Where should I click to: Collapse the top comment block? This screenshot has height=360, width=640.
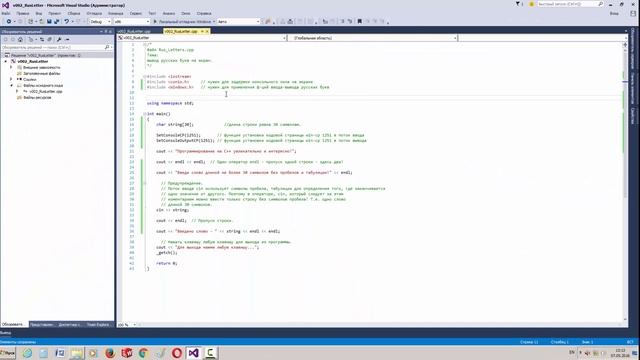pyautogui.click(x=144, y=44)
